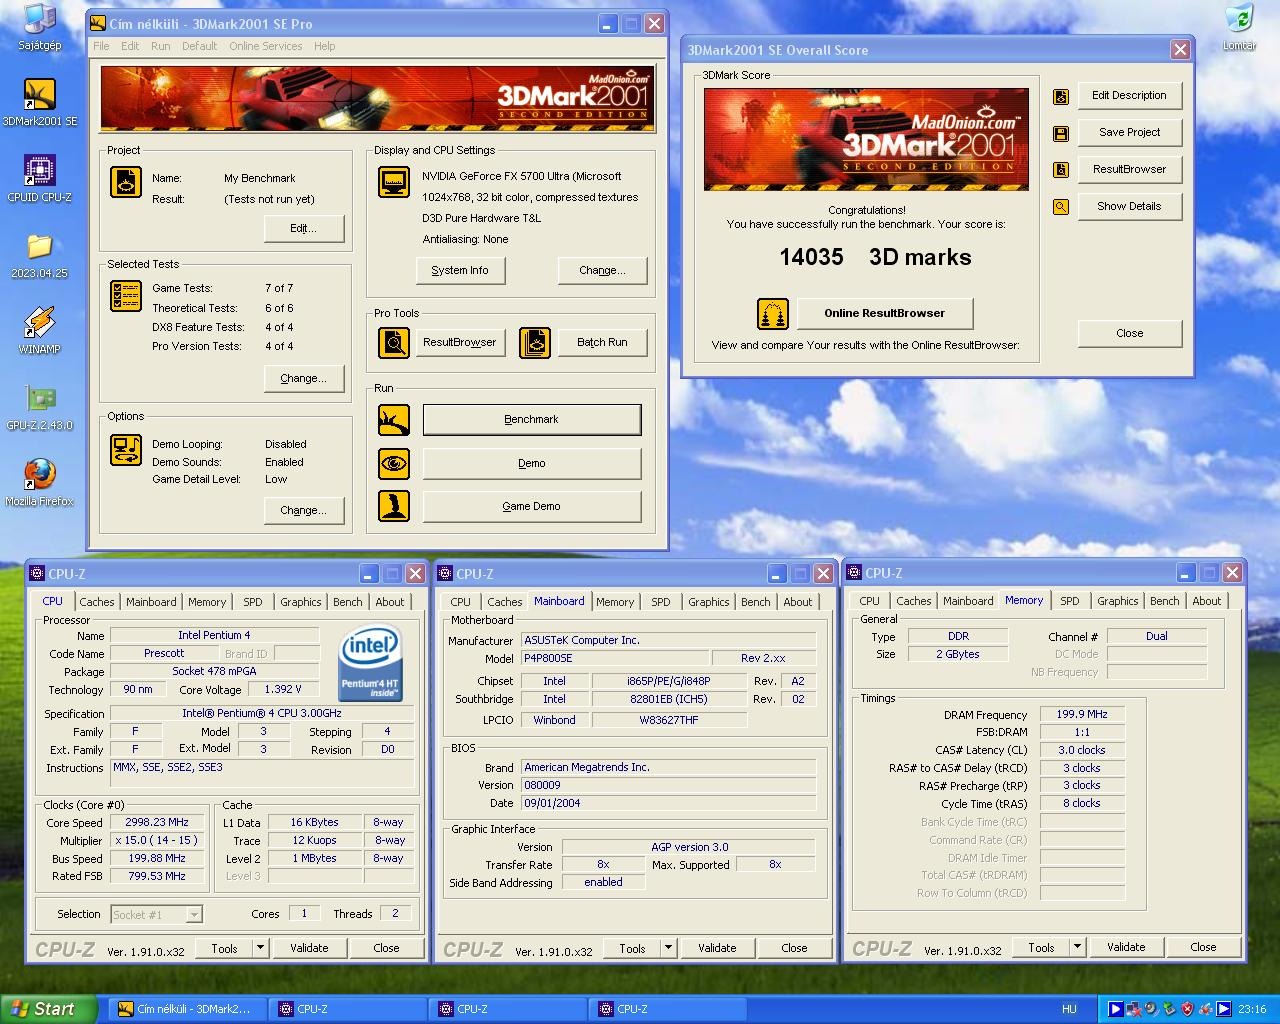Open the 3DMark2001 SE desktop shortcut
The height and width of the screenshot is (1024, 1280).
40,102
